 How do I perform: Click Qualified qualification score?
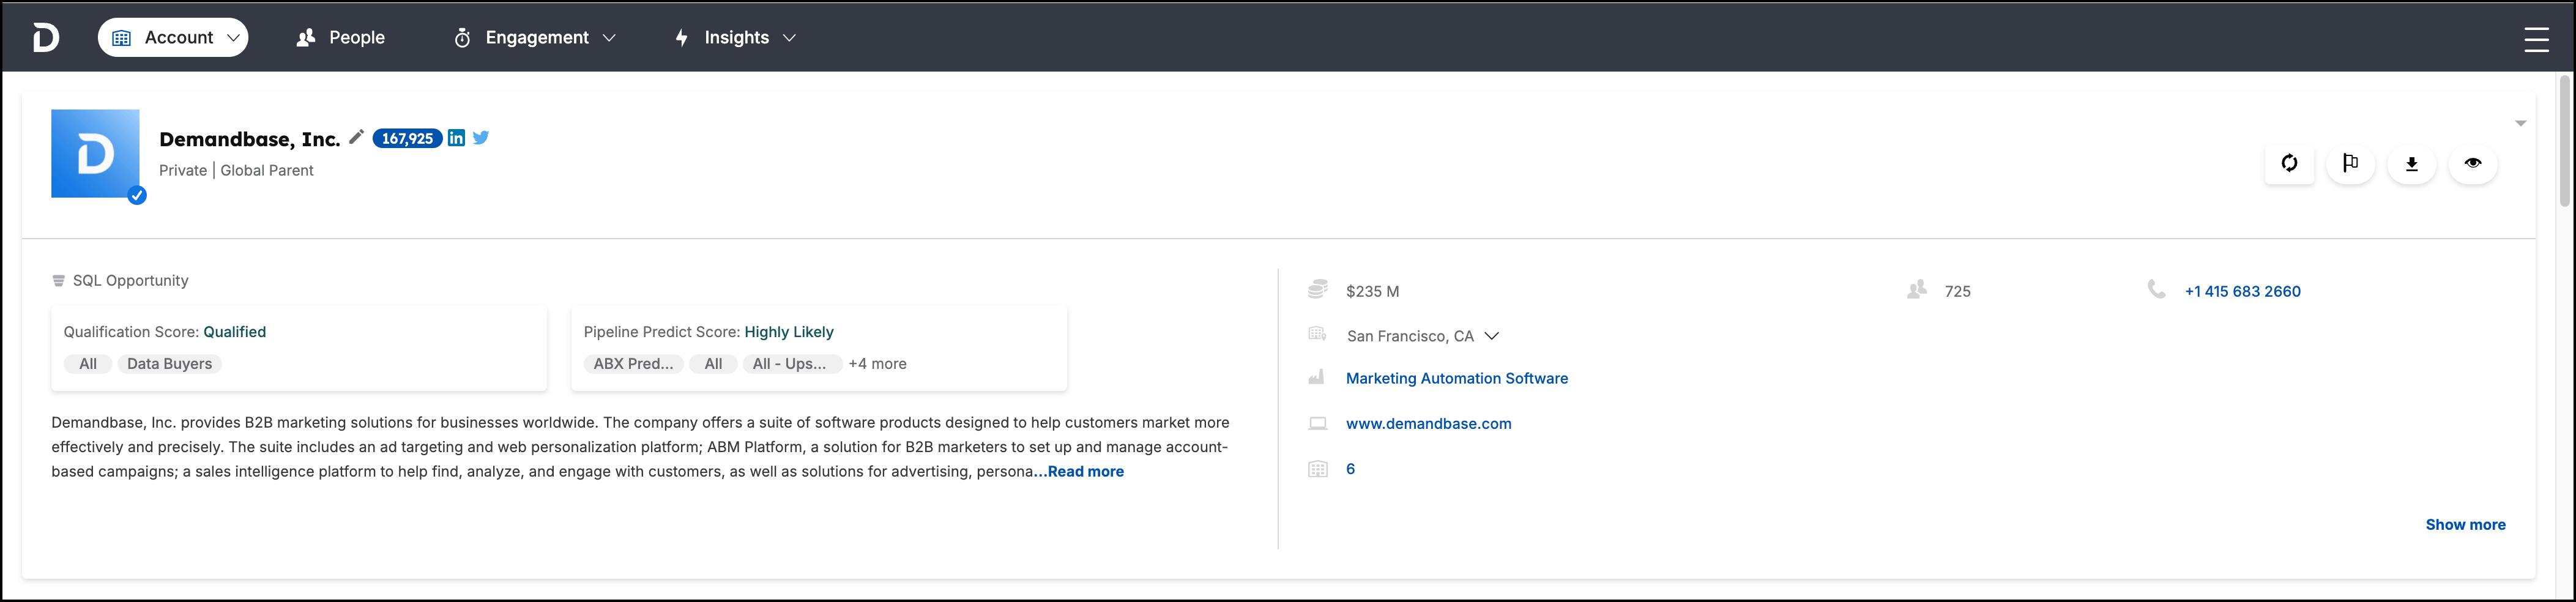pyautogui.click(x=234, y=332)
